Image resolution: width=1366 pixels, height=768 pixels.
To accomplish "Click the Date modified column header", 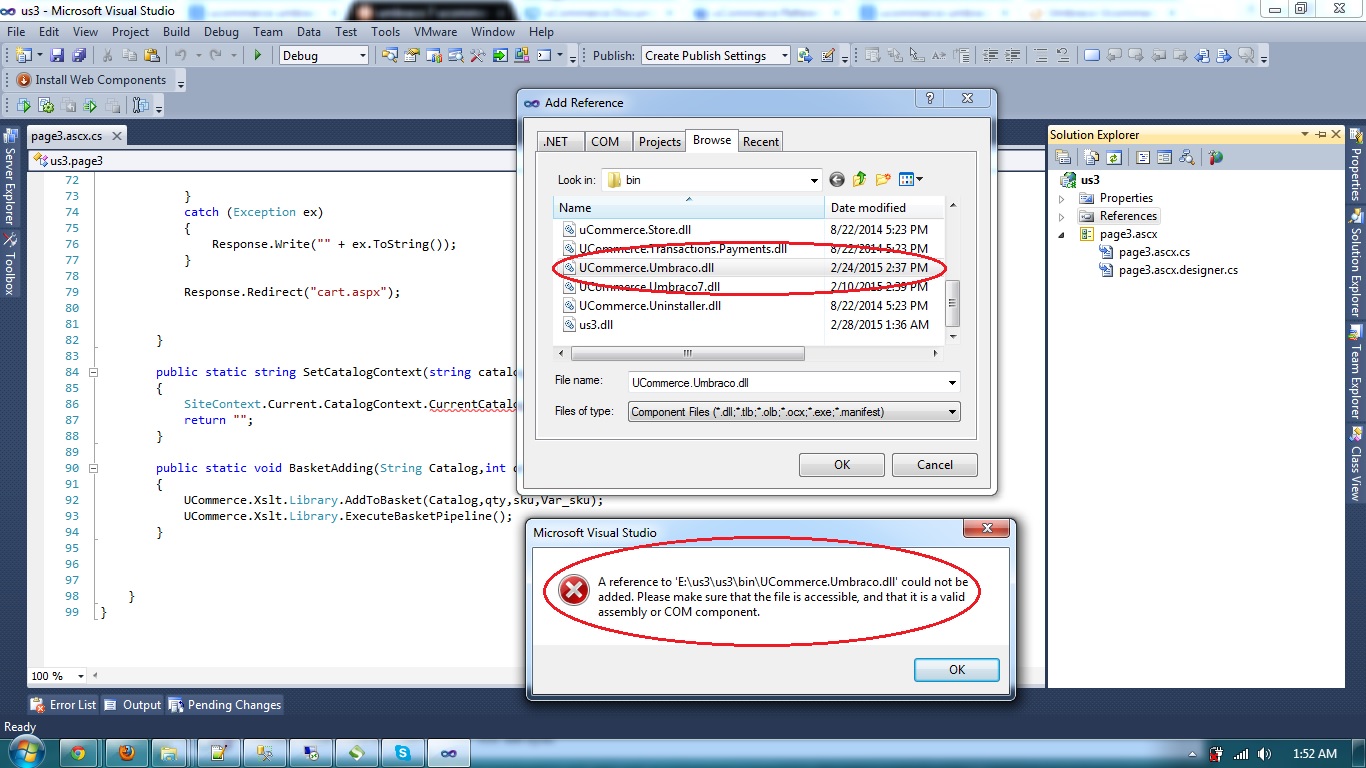I will [x=885, y=208].
